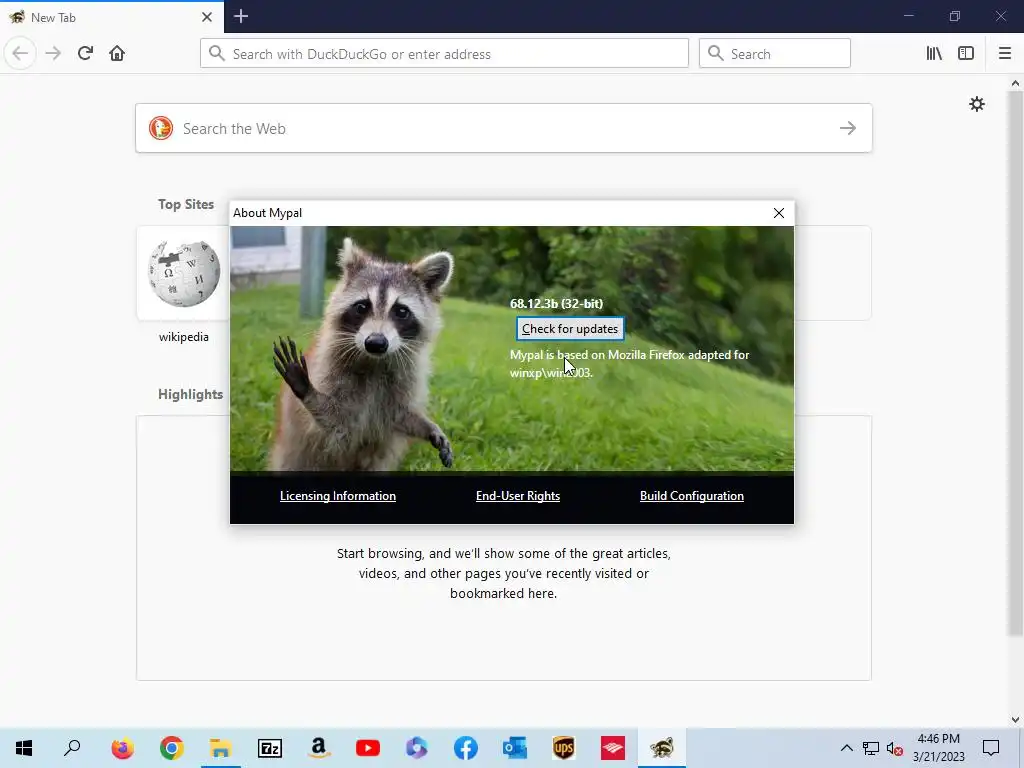Screen dimensions: 1024x768
Task: Open the notification action center
Action: click(x=991, y=748)
